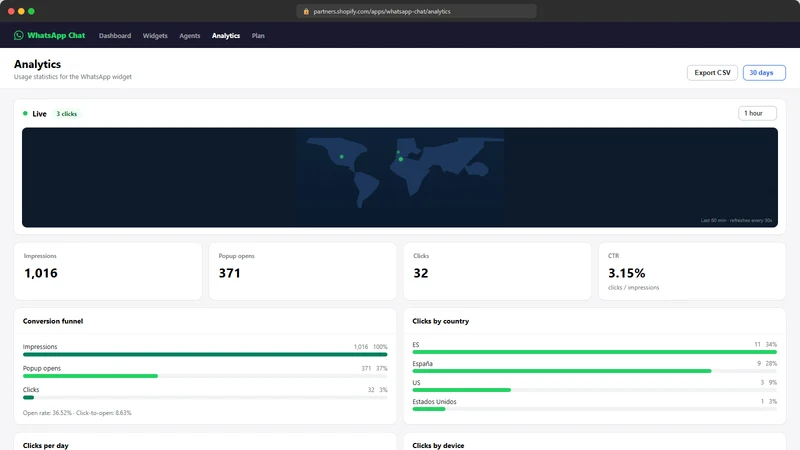Select the Popup opens 371 card
Viewport: 800px width, 450px height.
click(303, 271)
